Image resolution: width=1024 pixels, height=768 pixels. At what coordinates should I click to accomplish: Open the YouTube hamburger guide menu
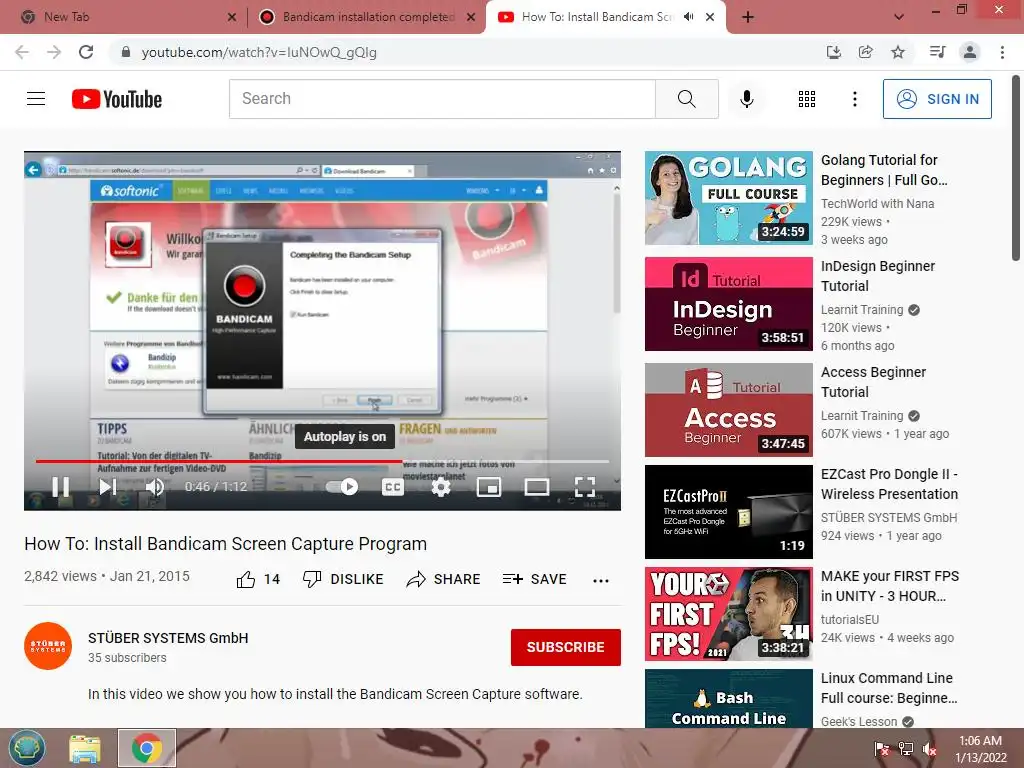point(36,99)
